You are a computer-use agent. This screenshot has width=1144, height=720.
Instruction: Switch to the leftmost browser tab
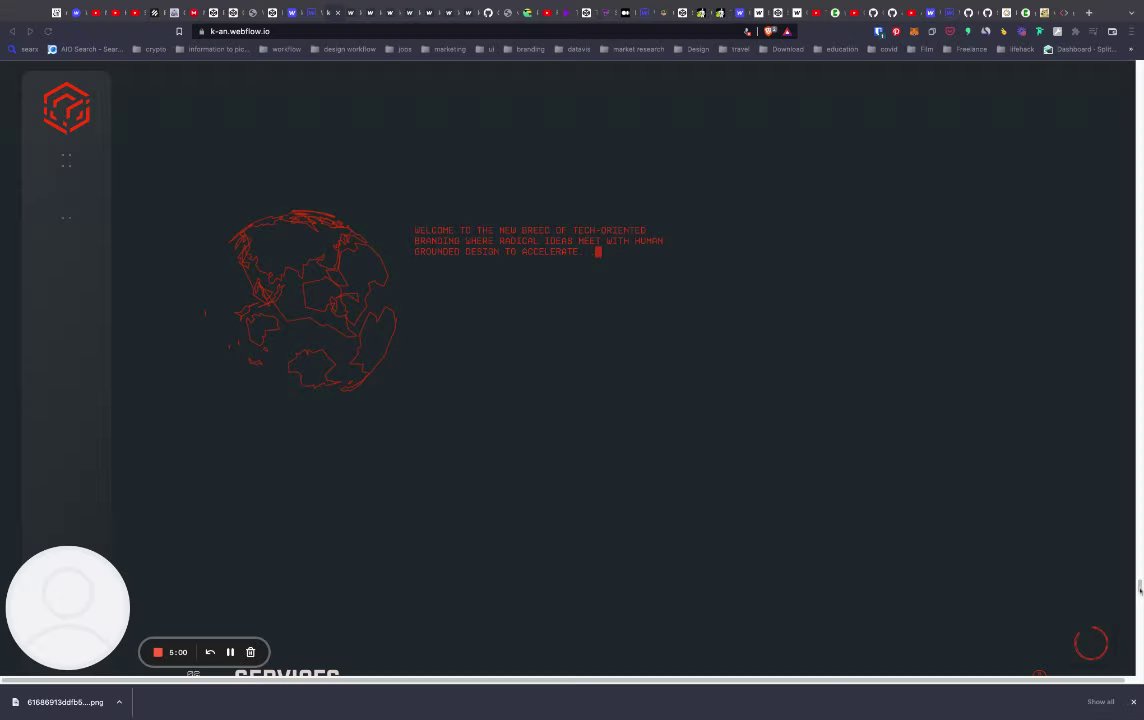pyautogui.click(x=56, y=12)
